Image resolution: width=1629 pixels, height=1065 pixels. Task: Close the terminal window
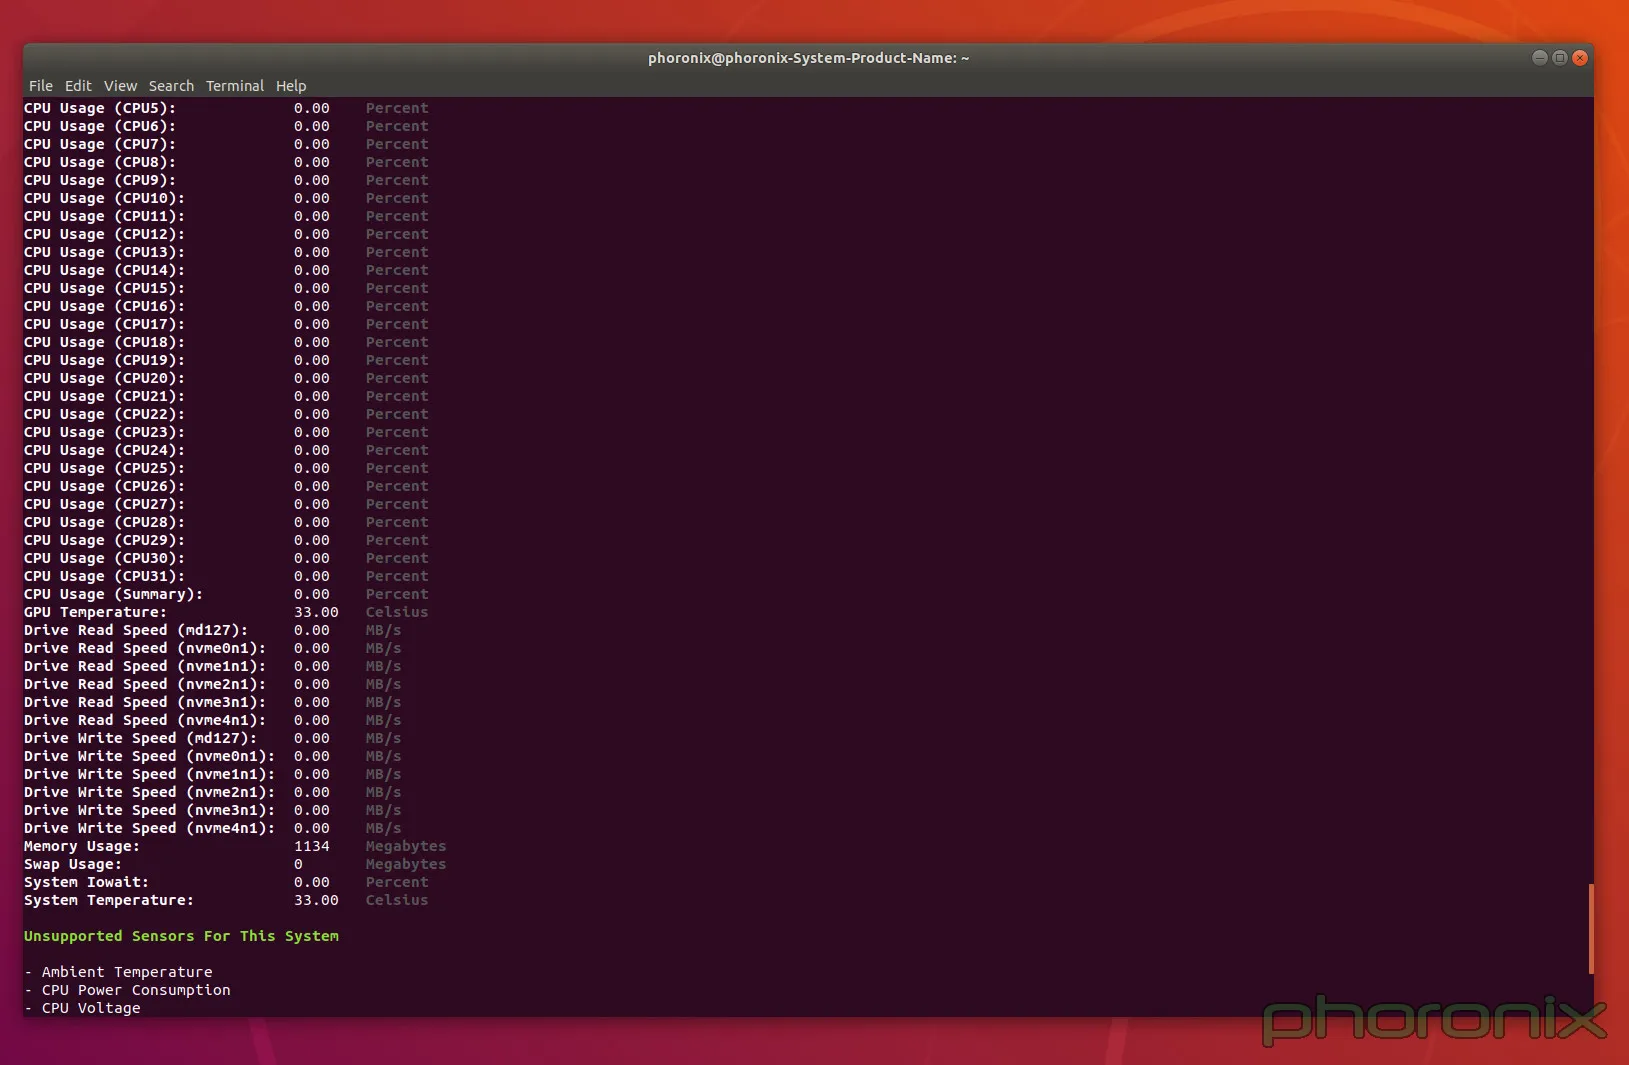click(x=1580, y=58)
